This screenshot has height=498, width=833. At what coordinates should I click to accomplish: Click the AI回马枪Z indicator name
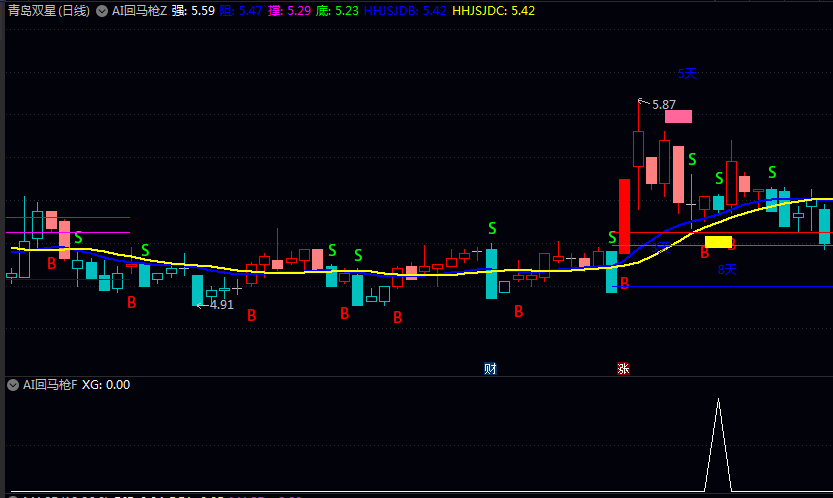click(139, 11)
